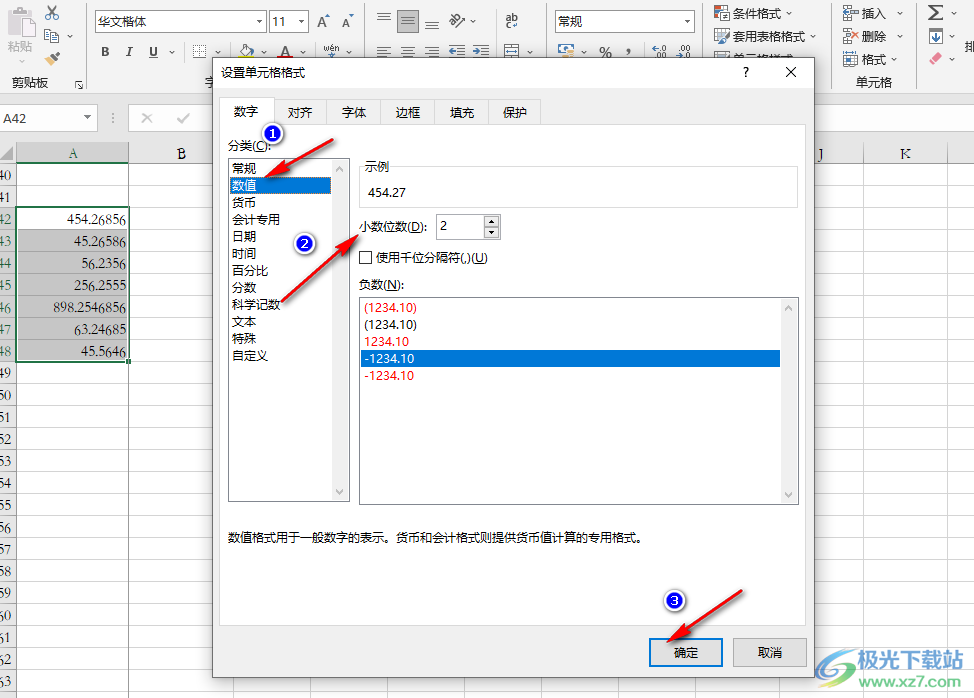Click cell A46 with 898.2546856
The width and height of the screenshot is (974, 698).
click(73, 307)
